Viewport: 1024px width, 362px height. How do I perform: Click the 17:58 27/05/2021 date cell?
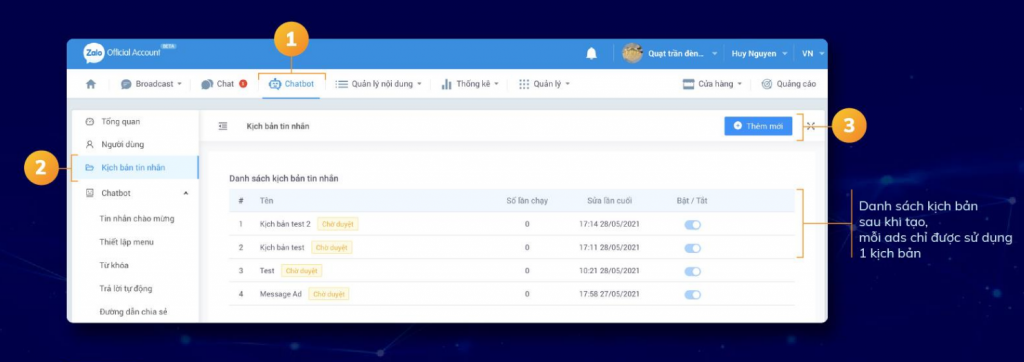click(609, 294)
